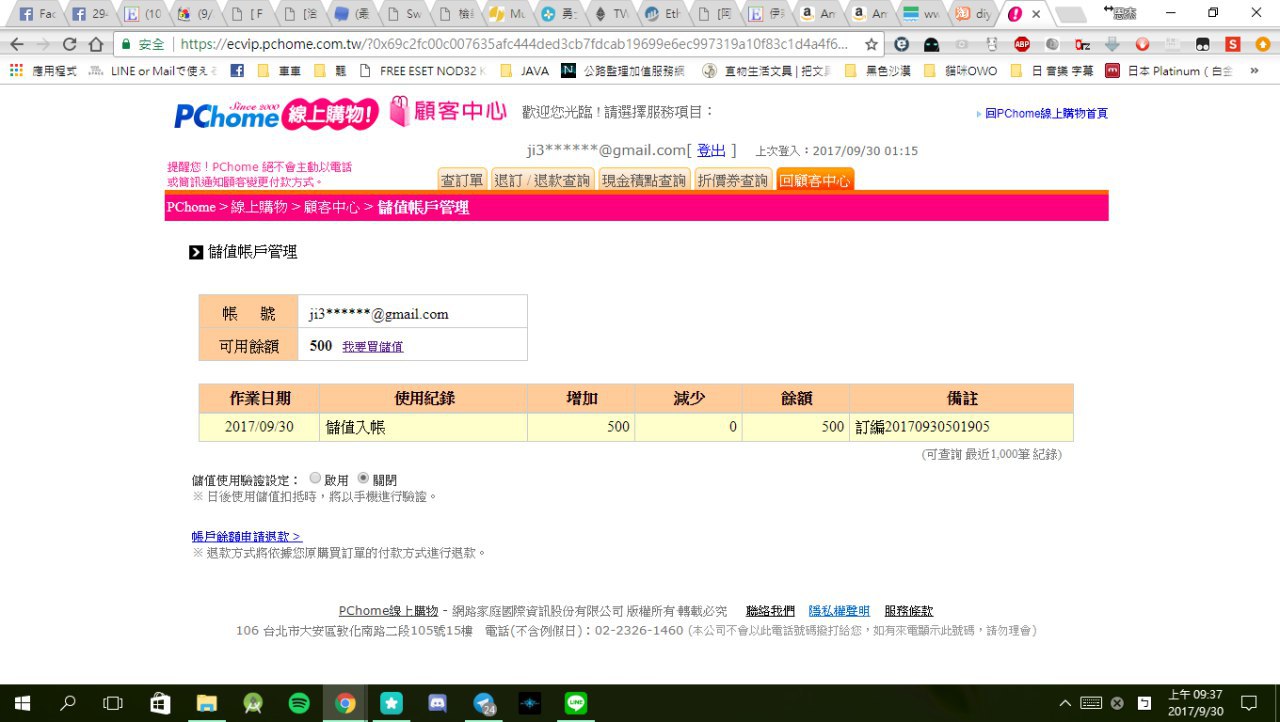This screenshot has width=1280, height=722.
Task: Bookmark this page with the star icon
Action: pos(871,44)
